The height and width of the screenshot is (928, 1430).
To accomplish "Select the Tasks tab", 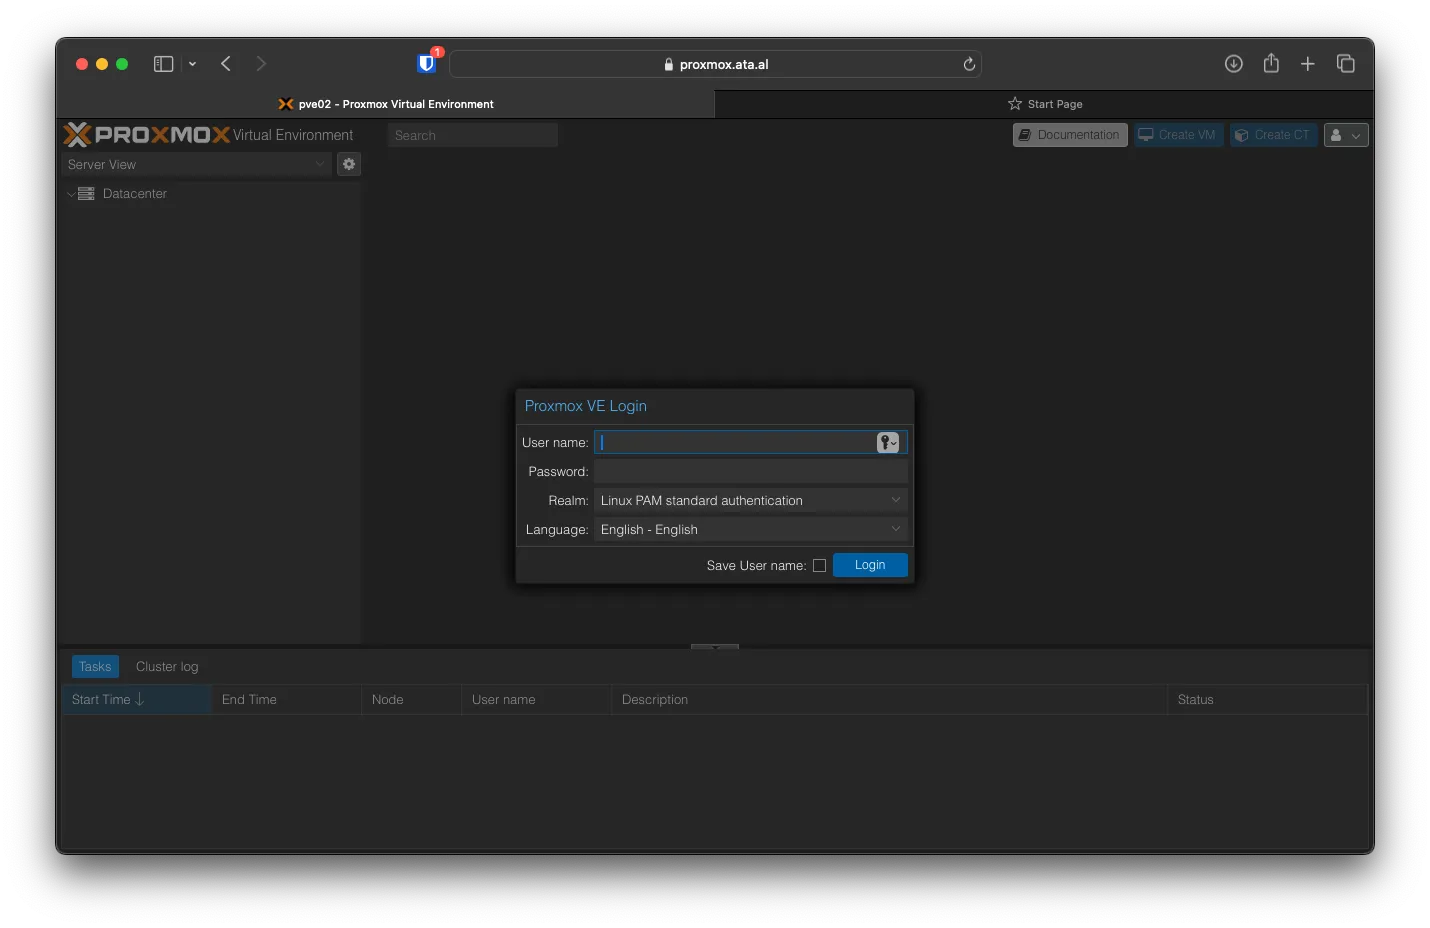I will [95, 666].
